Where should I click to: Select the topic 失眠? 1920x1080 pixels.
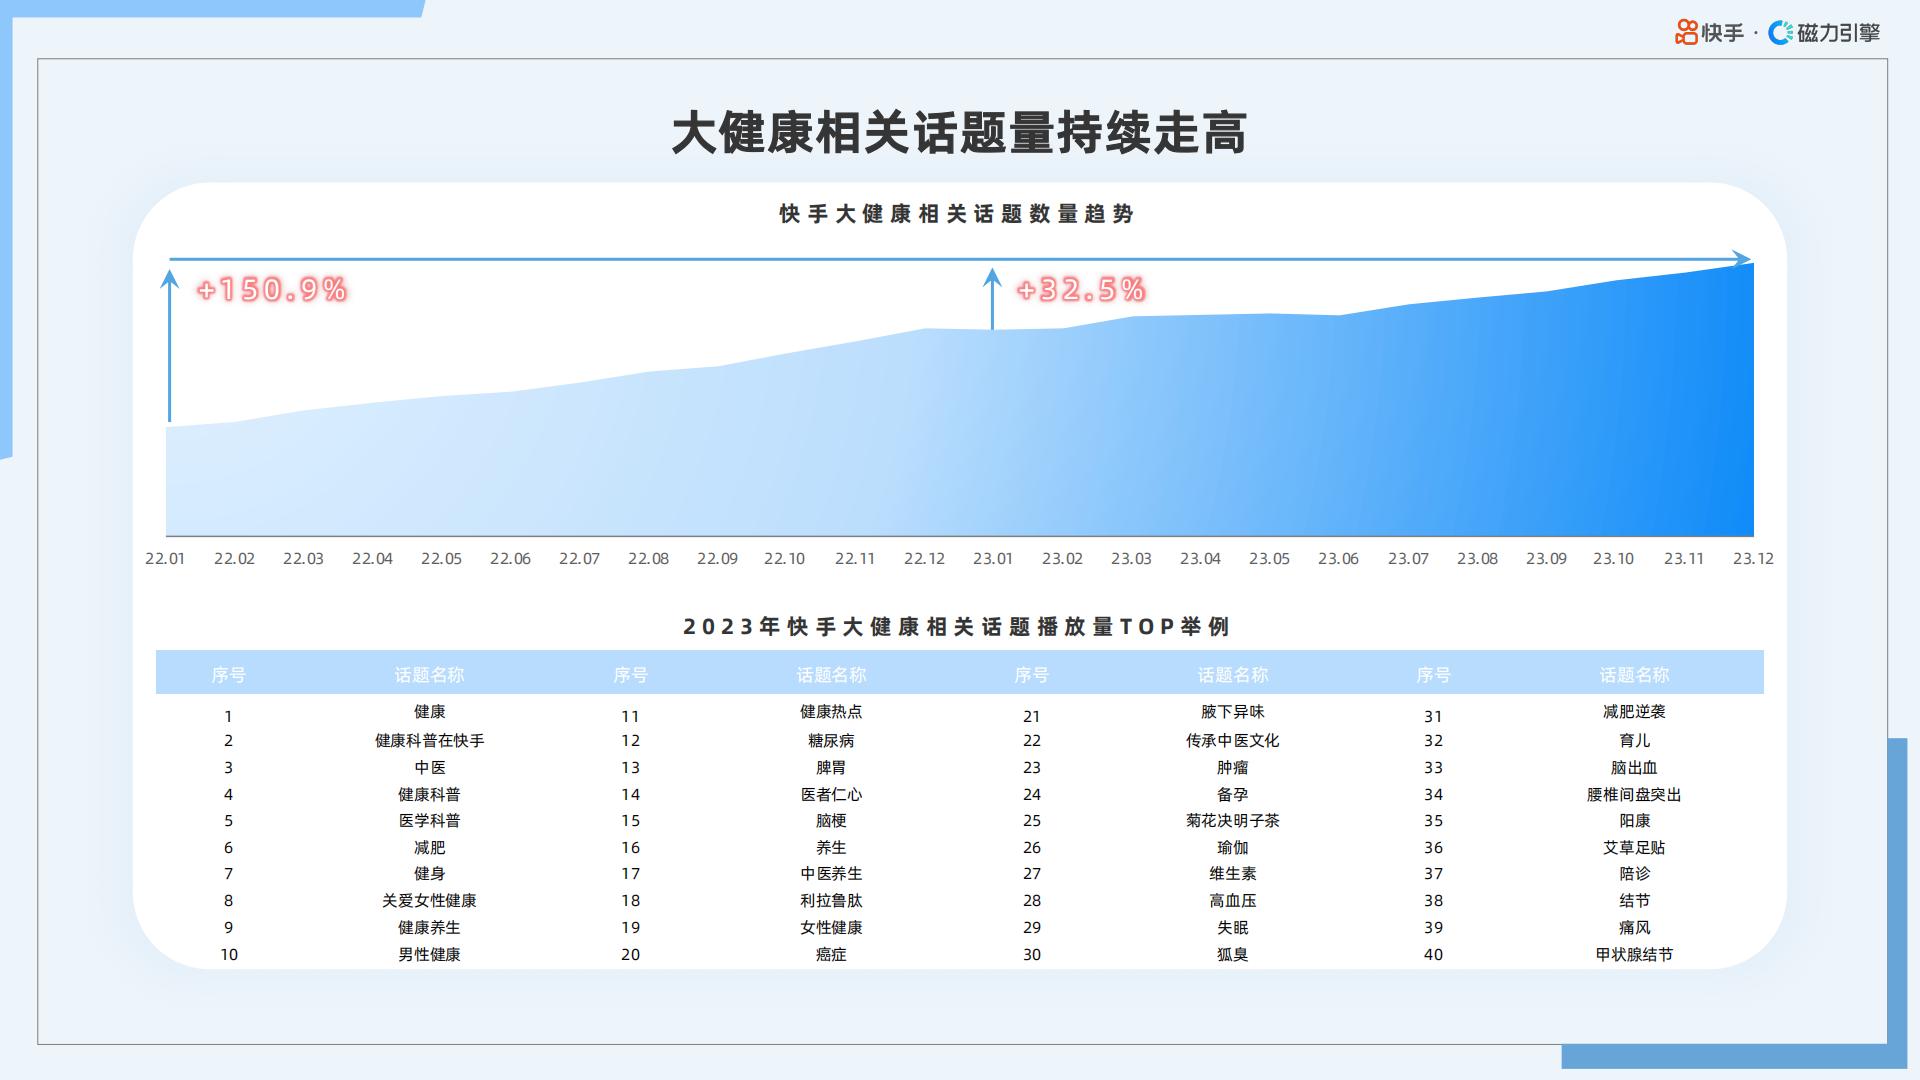click(x=1232, y=928)
